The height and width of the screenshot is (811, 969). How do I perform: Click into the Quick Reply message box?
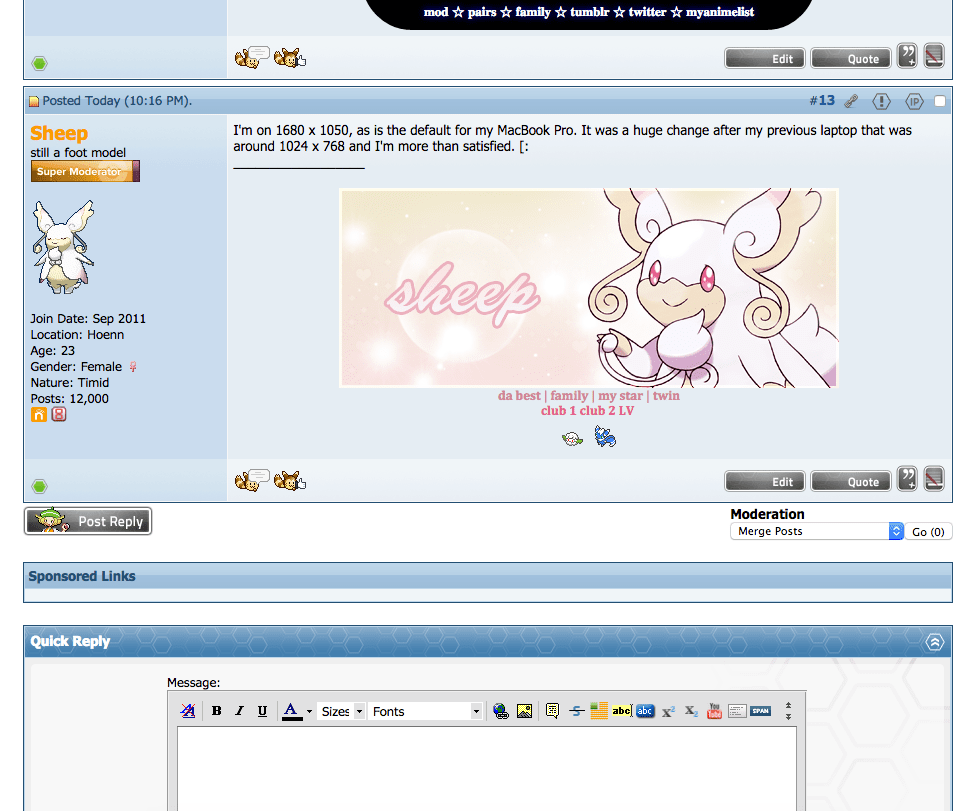487,769
